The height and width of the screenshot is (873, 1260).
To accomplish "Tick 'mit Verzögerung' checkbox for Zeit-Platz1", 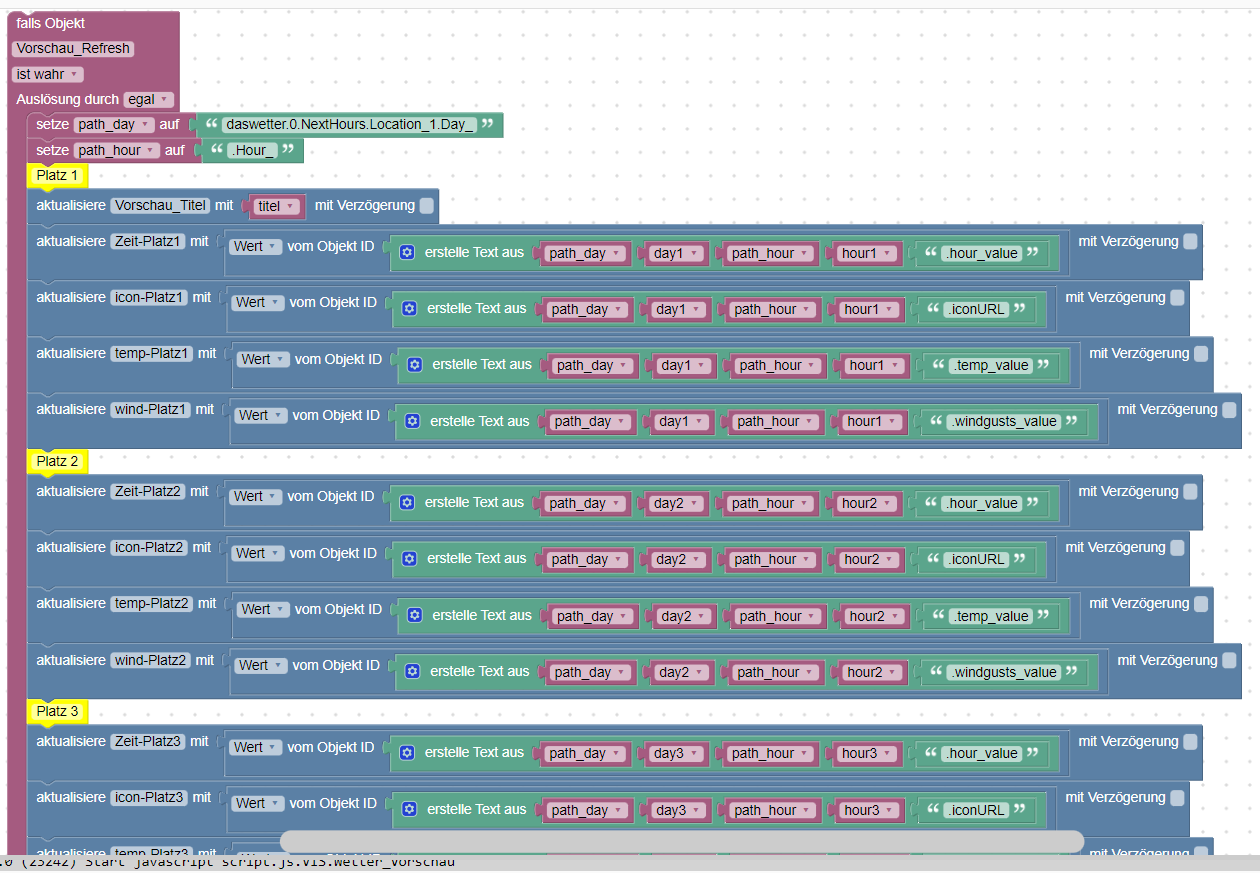I will click(1190, 241).
